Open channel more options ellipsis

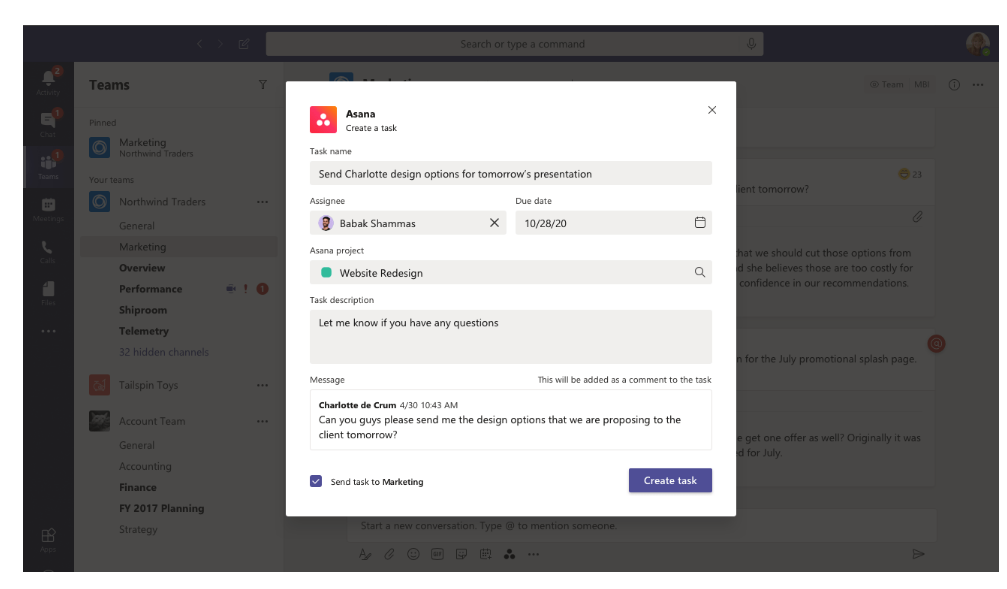pos(978,85)
